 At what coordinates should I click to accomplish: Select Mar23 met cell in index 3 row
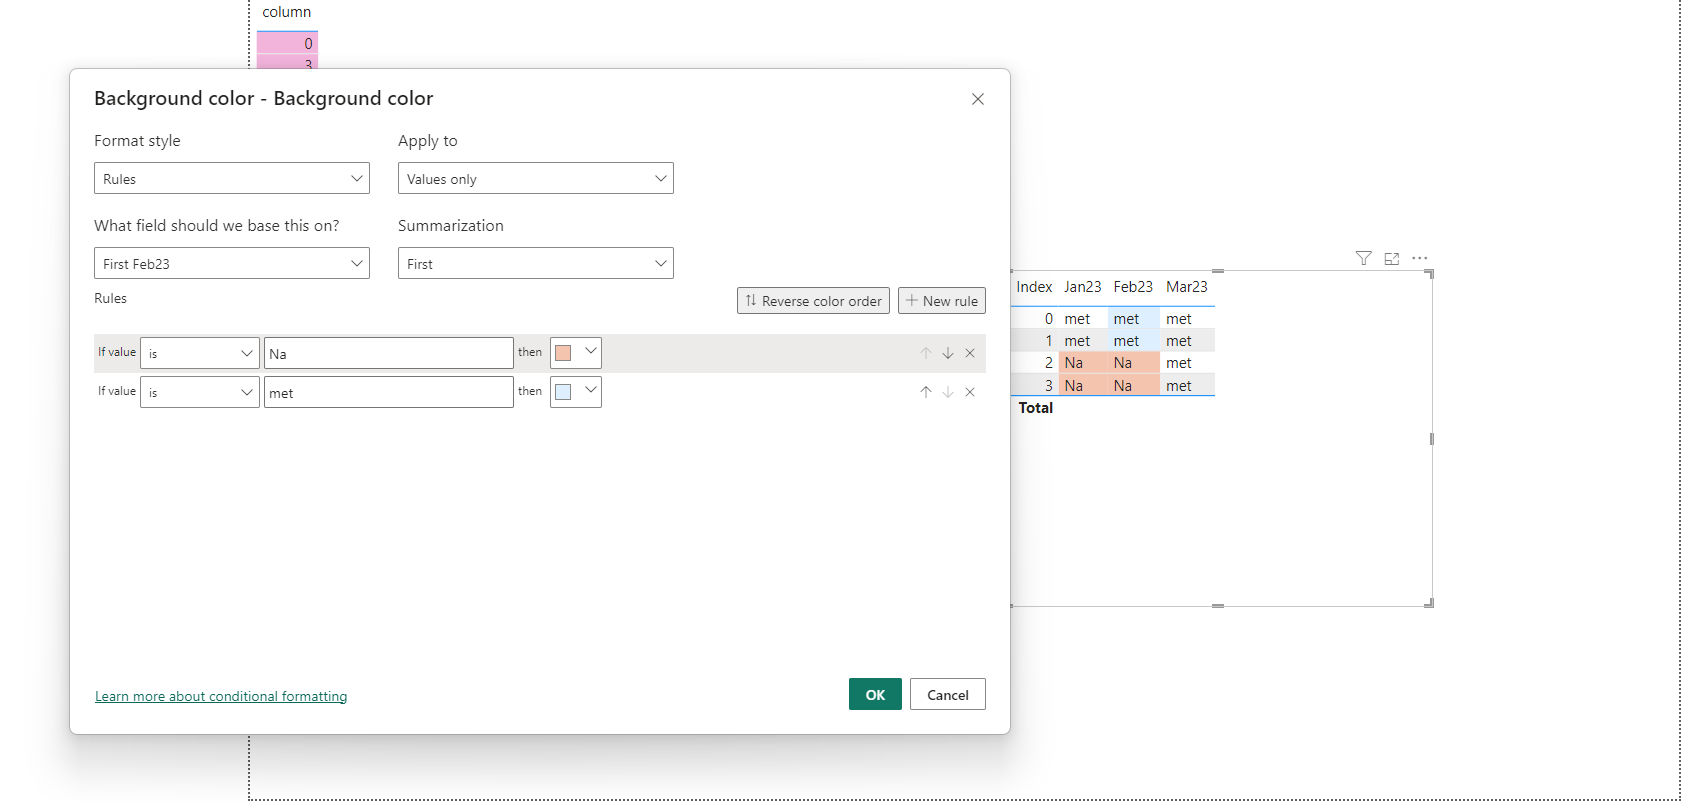click(1187, 386)
